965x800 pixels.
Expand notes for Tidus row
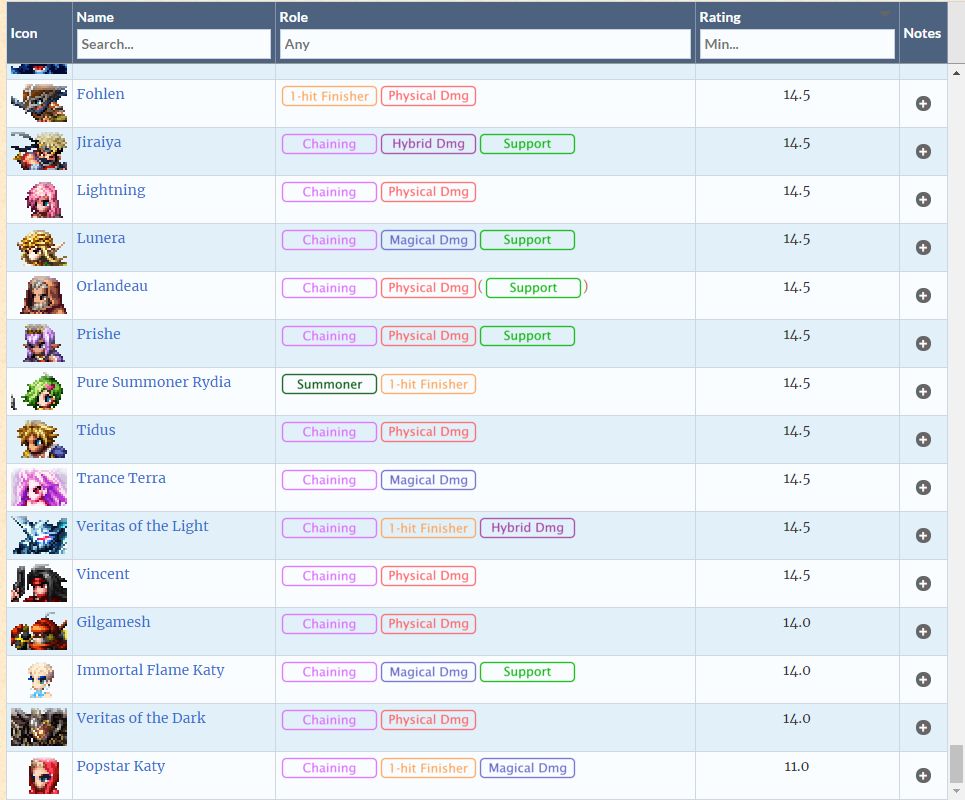click(x=923, y=439)
